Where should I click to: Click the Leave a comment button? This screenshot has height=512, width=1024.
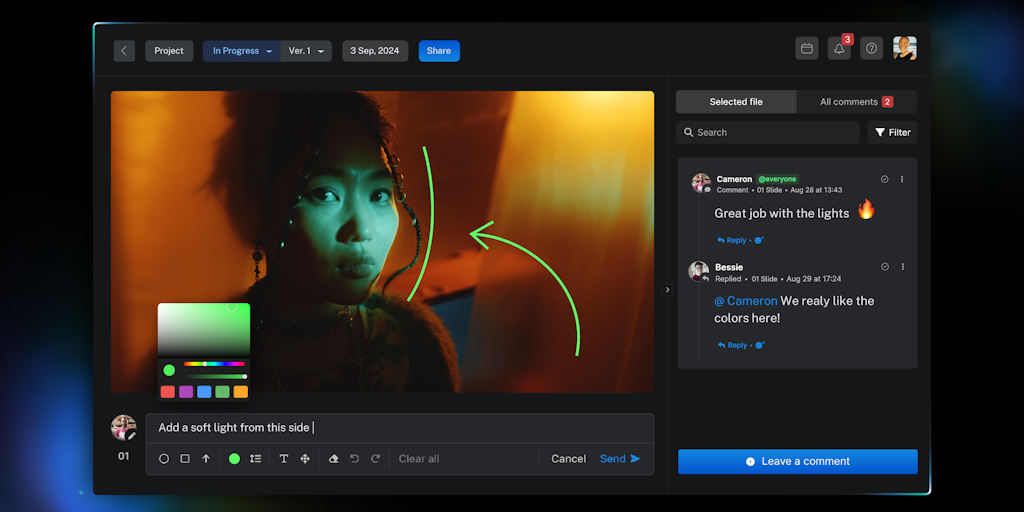click(x=797, y=461)
